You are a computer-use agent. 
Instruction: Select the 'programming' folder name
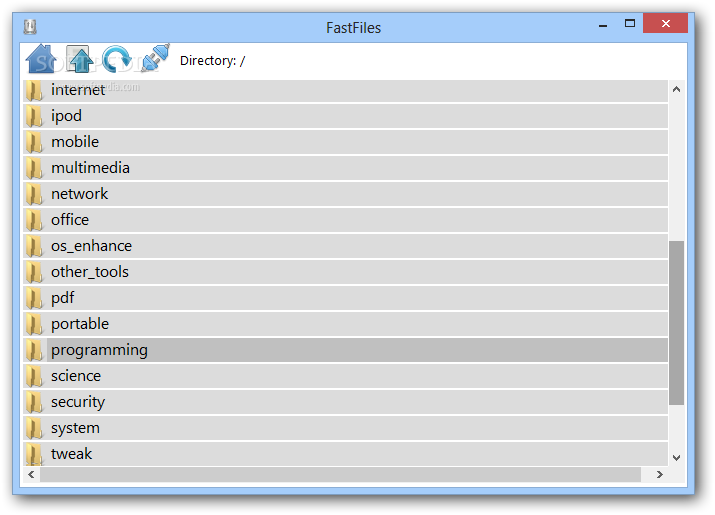pos(99,350)
